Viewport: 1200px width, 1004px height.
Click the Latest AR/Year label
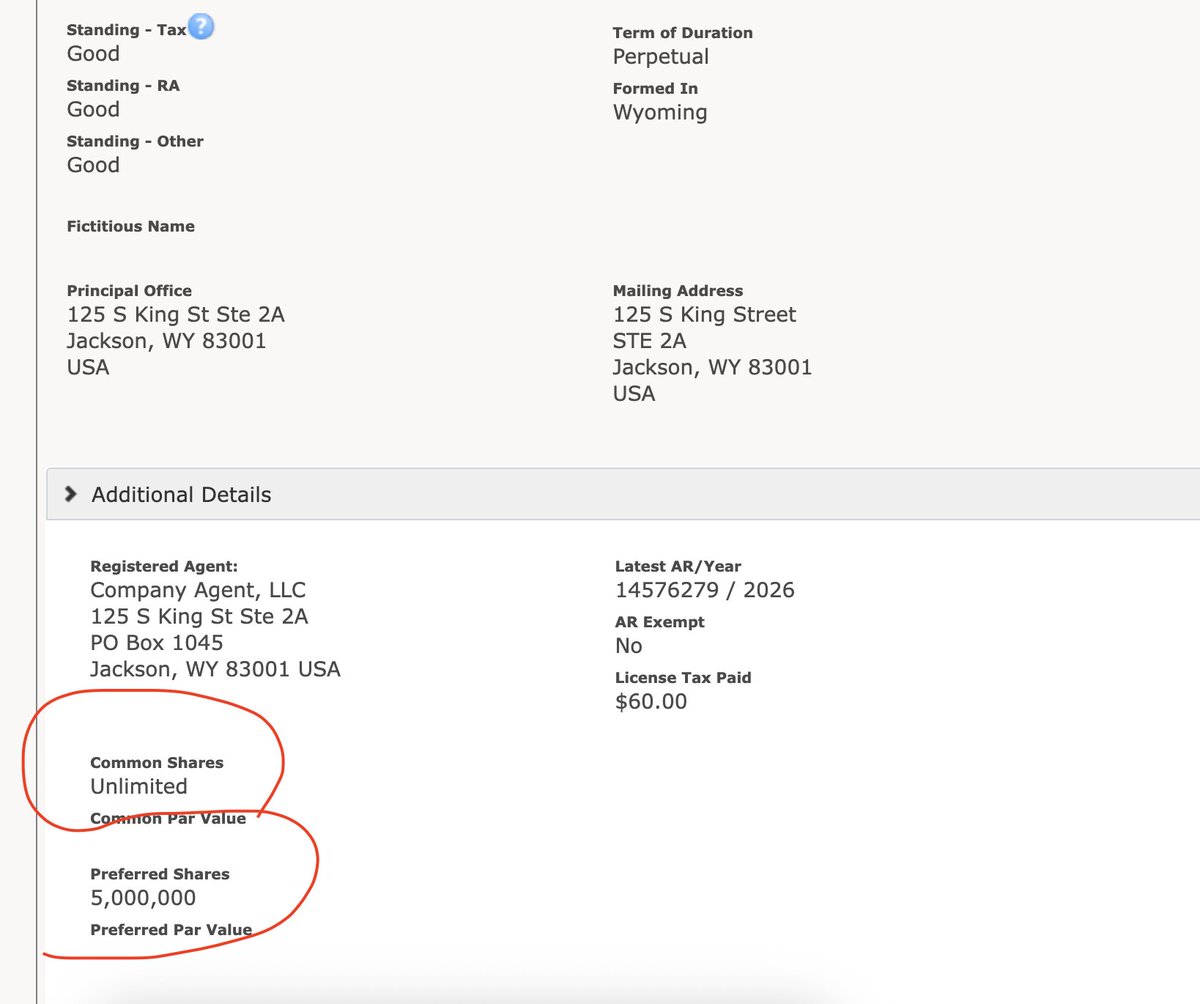point(678,567)
